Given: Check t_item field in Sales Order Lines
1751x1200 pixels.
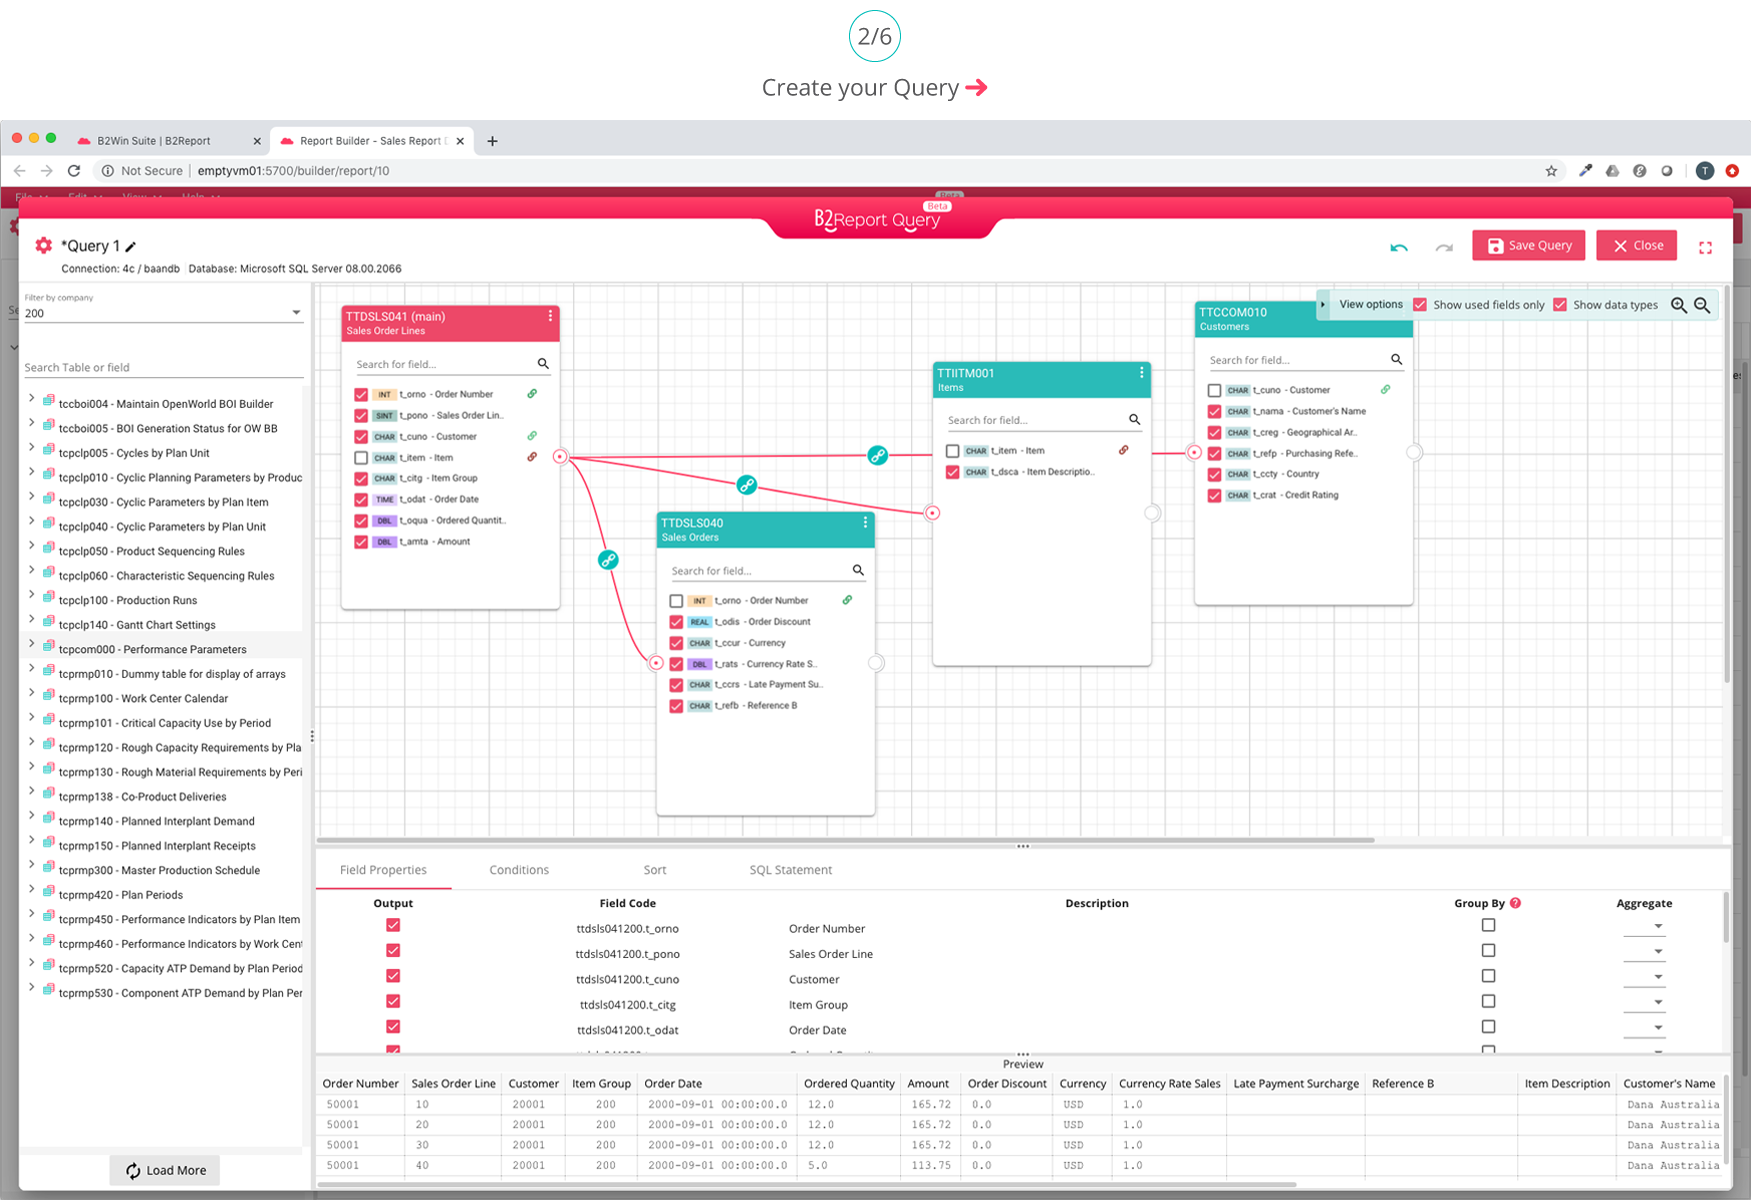Looking at the screenshot, I should tap(361, 458).
